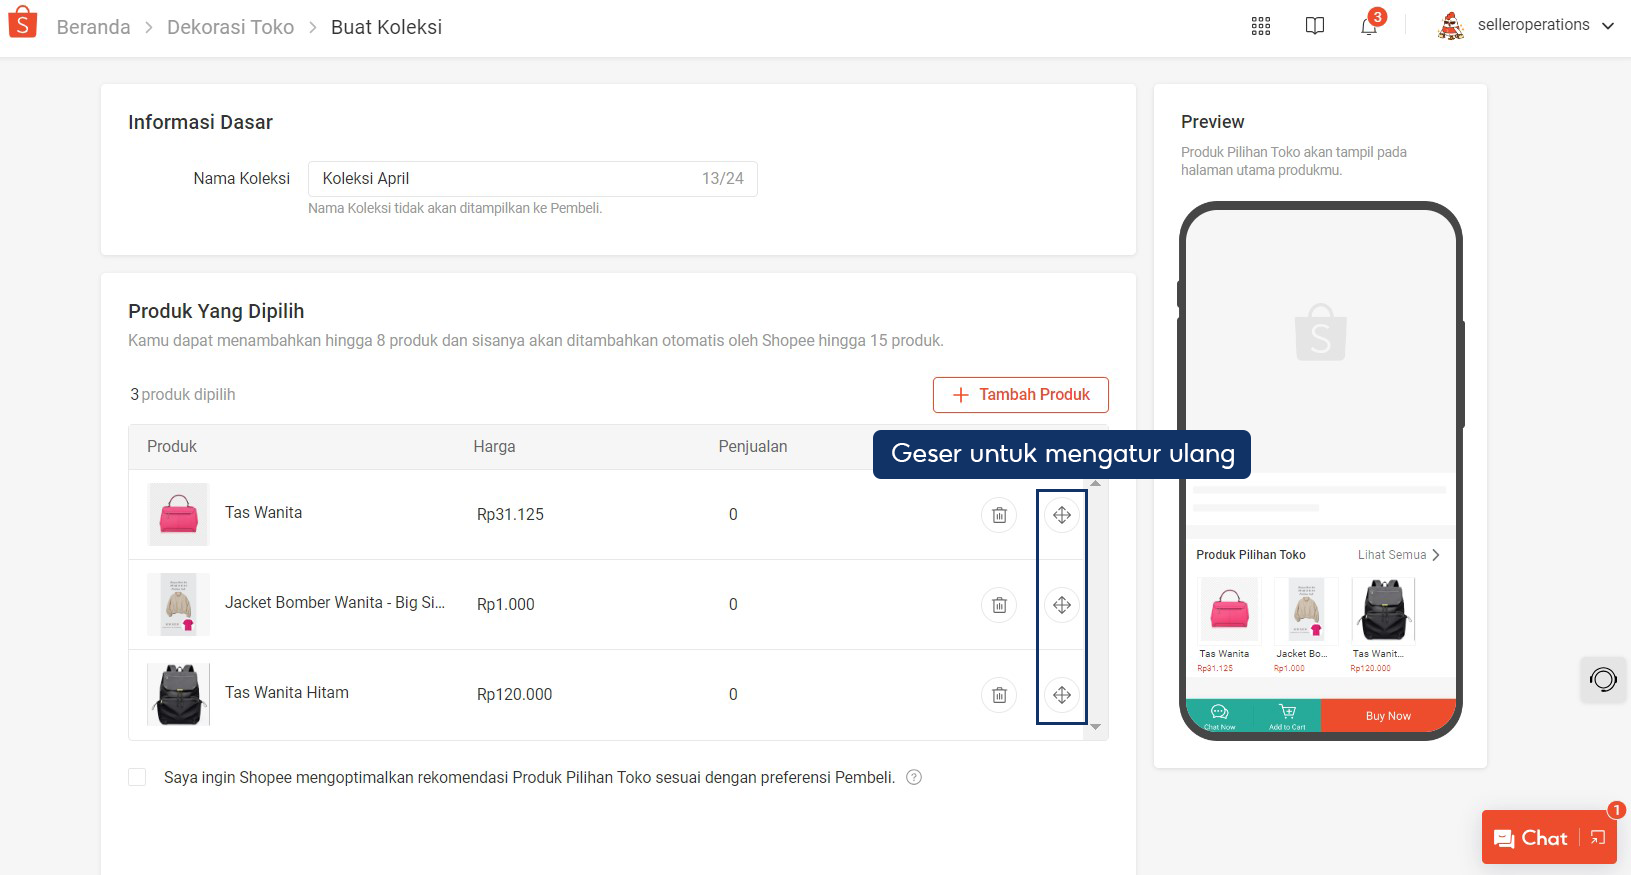
Task: Delete the Tas Wanita product row
Action: tap(999, 515)
